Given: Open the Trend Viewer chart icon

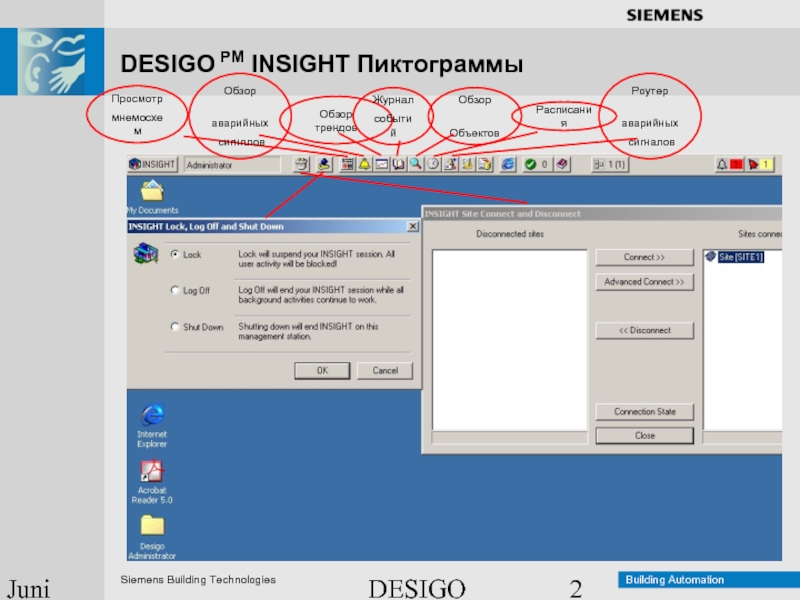Looking at the screenshot, I should 382,164.
